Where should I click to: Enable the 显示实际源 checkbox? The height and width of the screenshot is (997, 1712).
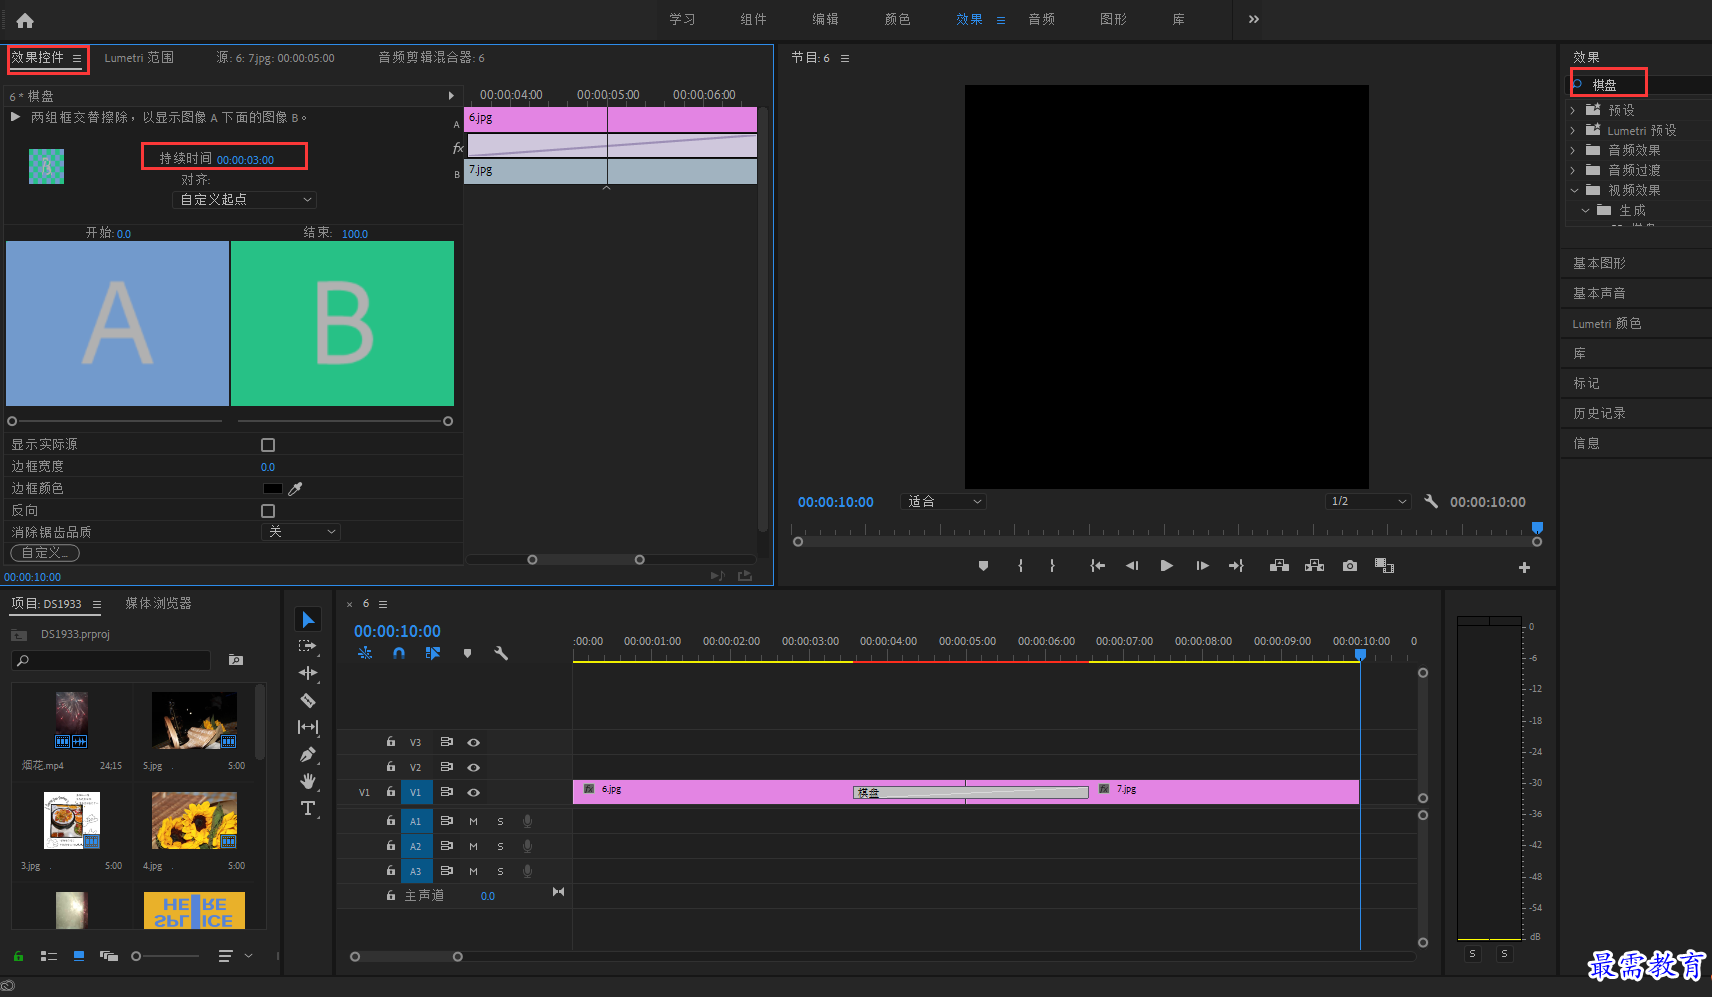pos(268,445)
